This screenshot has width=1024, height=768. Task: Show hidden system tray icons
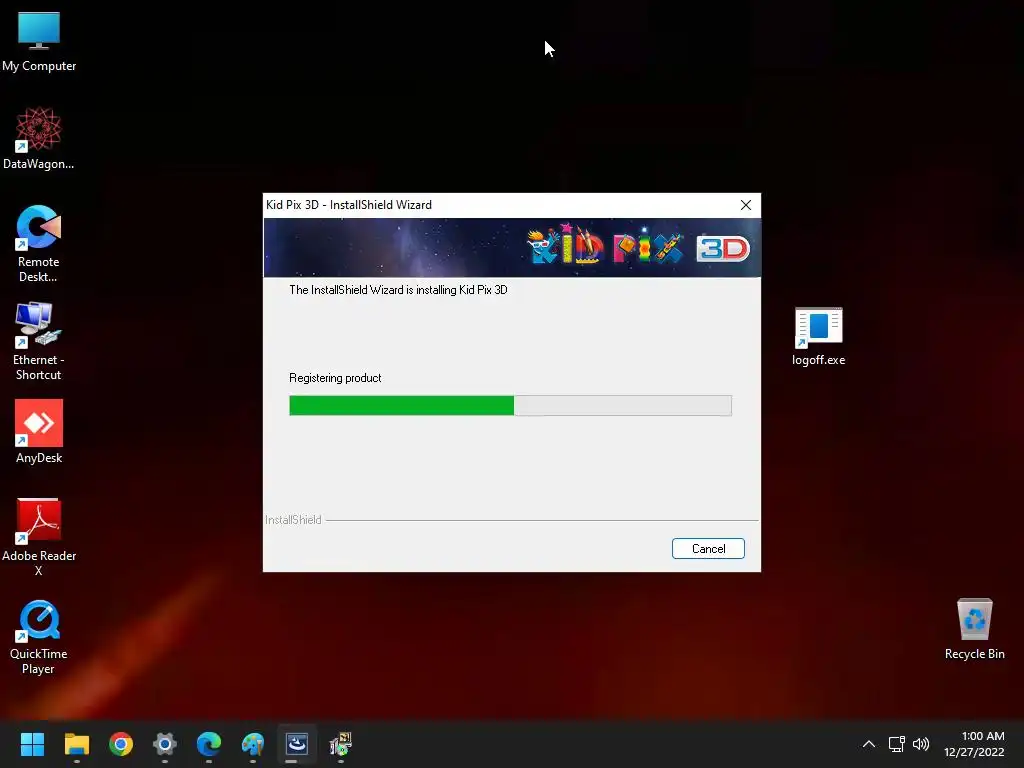(869, 744)
